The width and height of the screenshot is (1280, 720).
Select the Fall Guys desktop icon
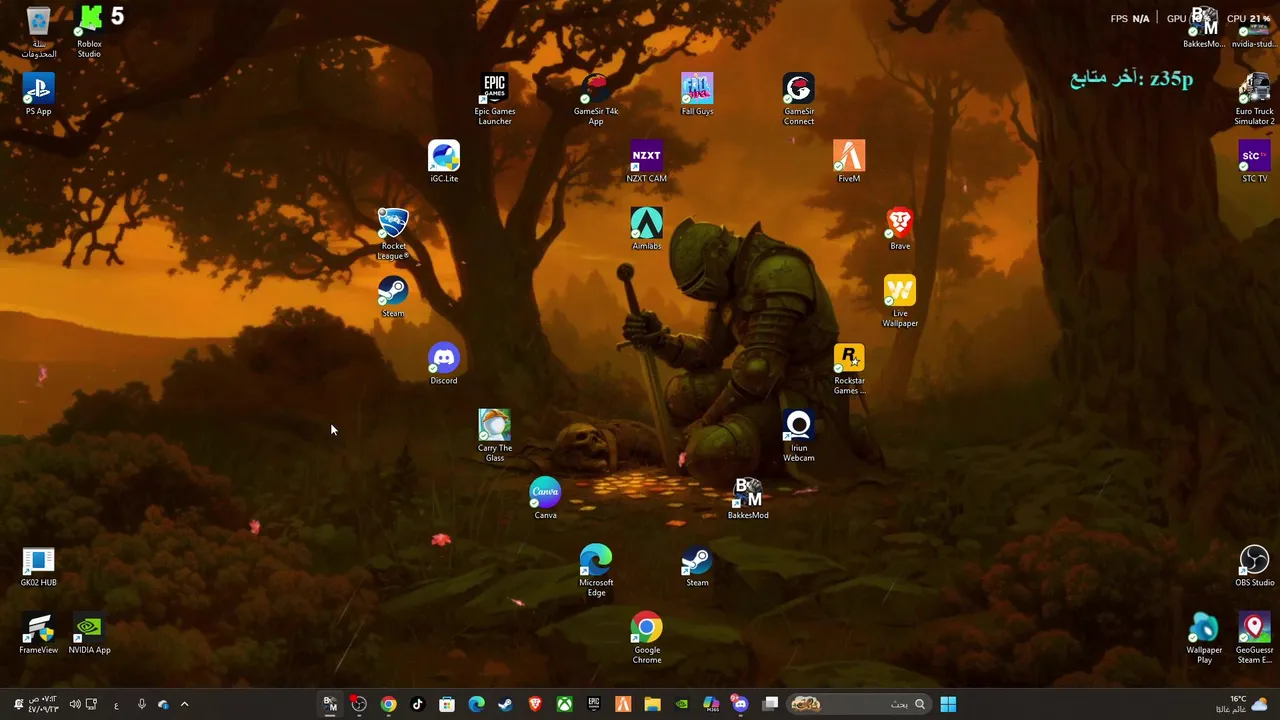697,95
